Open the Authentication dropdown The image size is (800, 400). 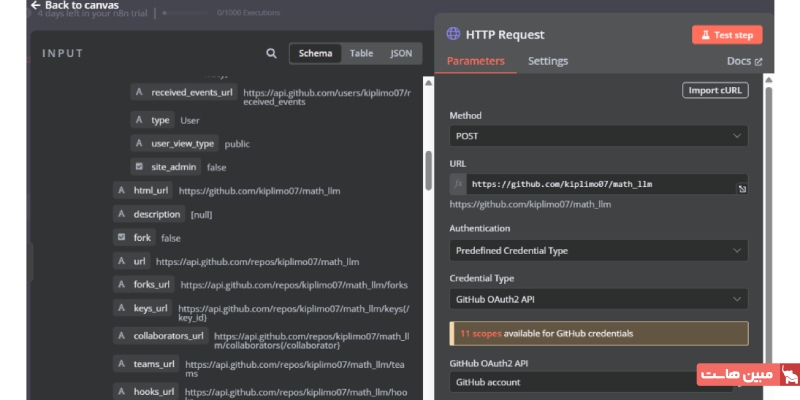point(598,251)
